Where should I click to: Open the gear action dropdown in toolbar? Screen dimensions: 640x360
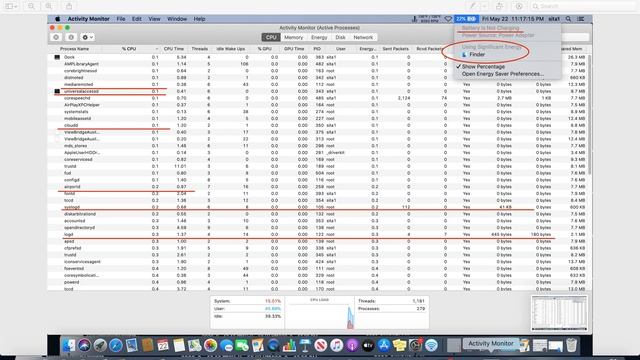pyautogui.click(x=87, y=37)
